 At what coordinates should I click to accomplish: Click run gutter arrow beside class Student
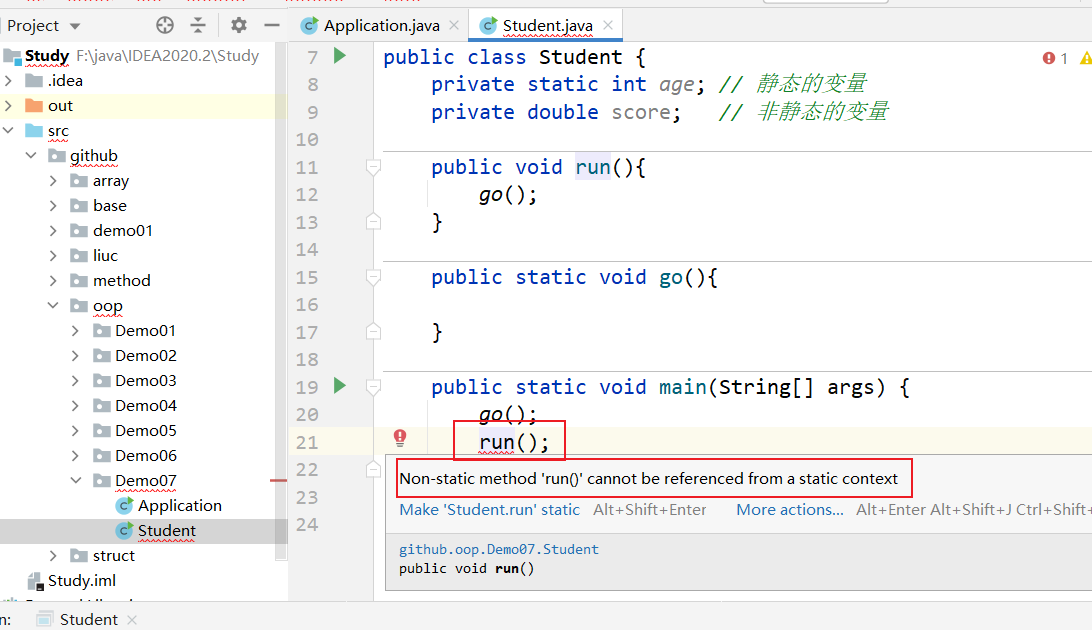340,56
